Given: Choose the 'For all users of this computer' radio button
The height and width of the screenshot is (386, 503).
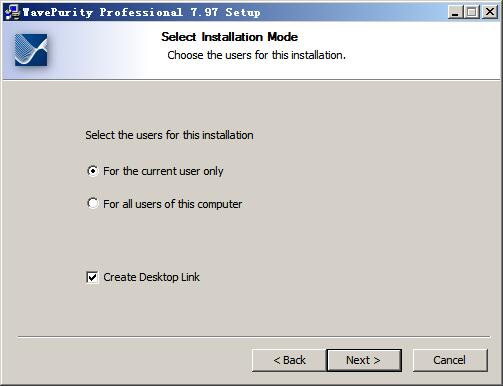Looking at the screenshot, I should pos(93,203).
